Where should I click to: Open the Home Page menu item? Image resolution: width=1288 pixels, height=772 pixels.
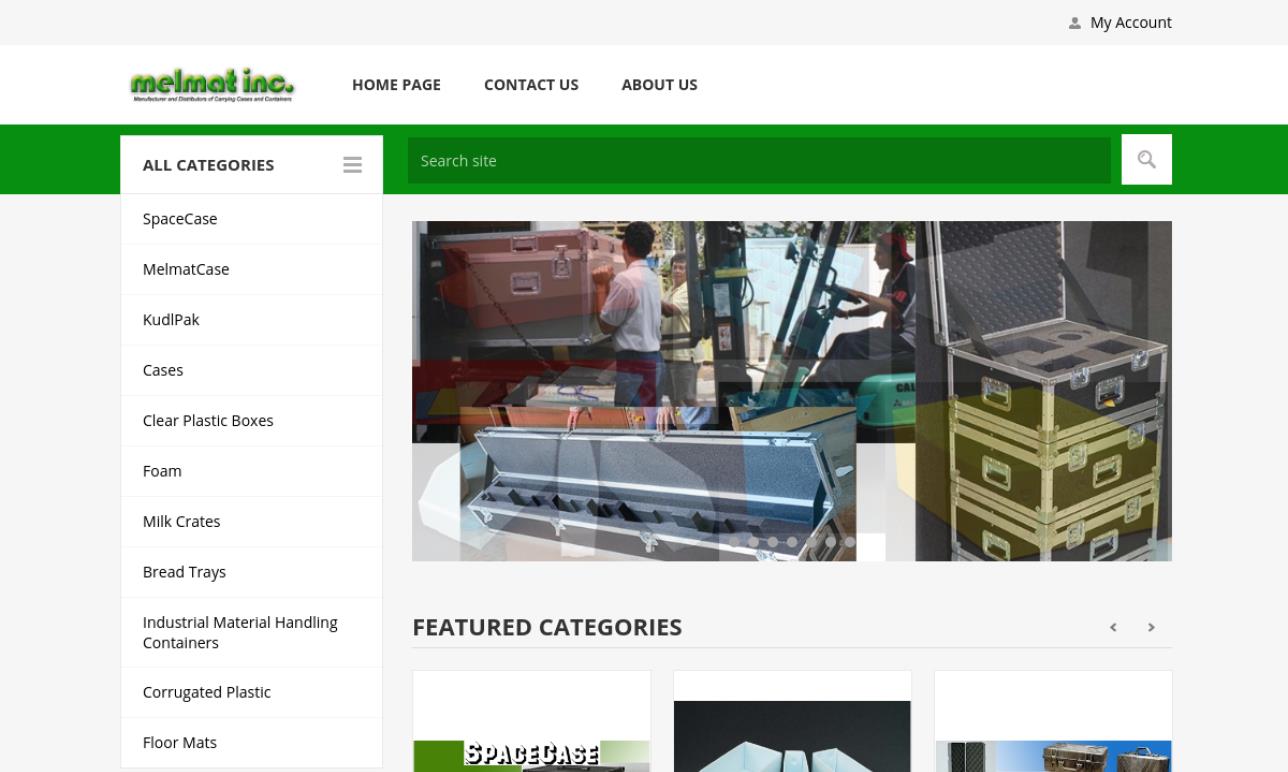pyautogui.click(x=396, y=85)
